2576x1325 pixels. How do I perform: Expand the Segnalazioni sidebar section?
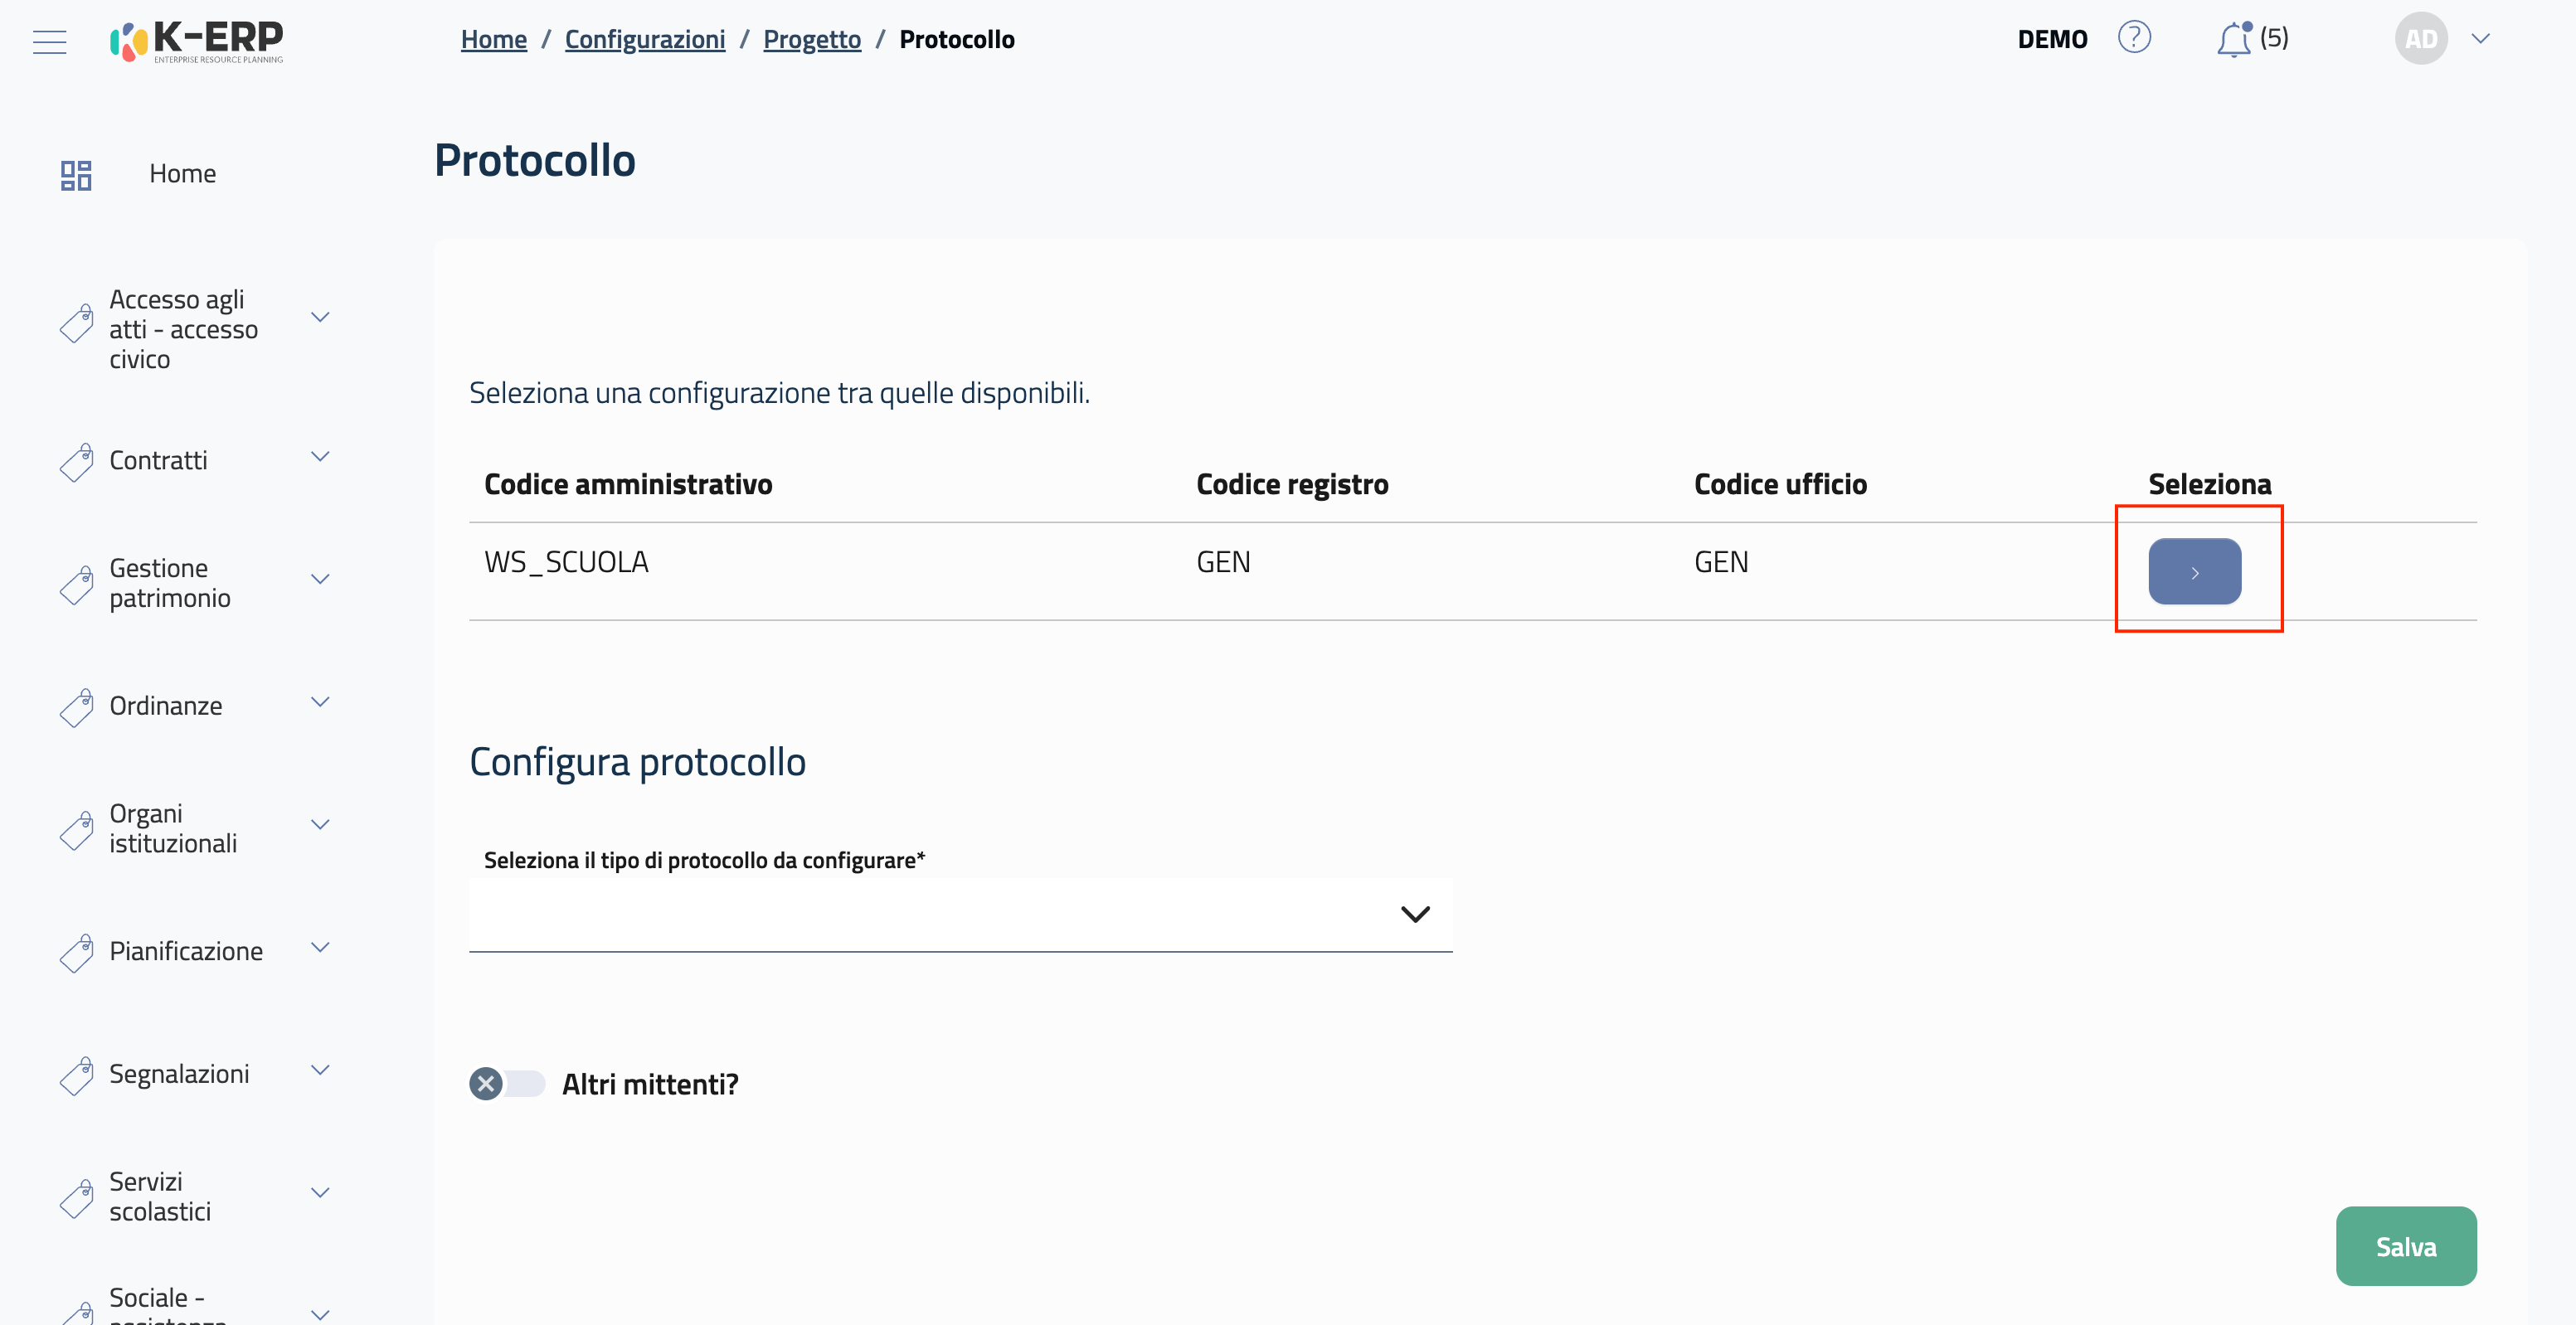click(320, 1070)
